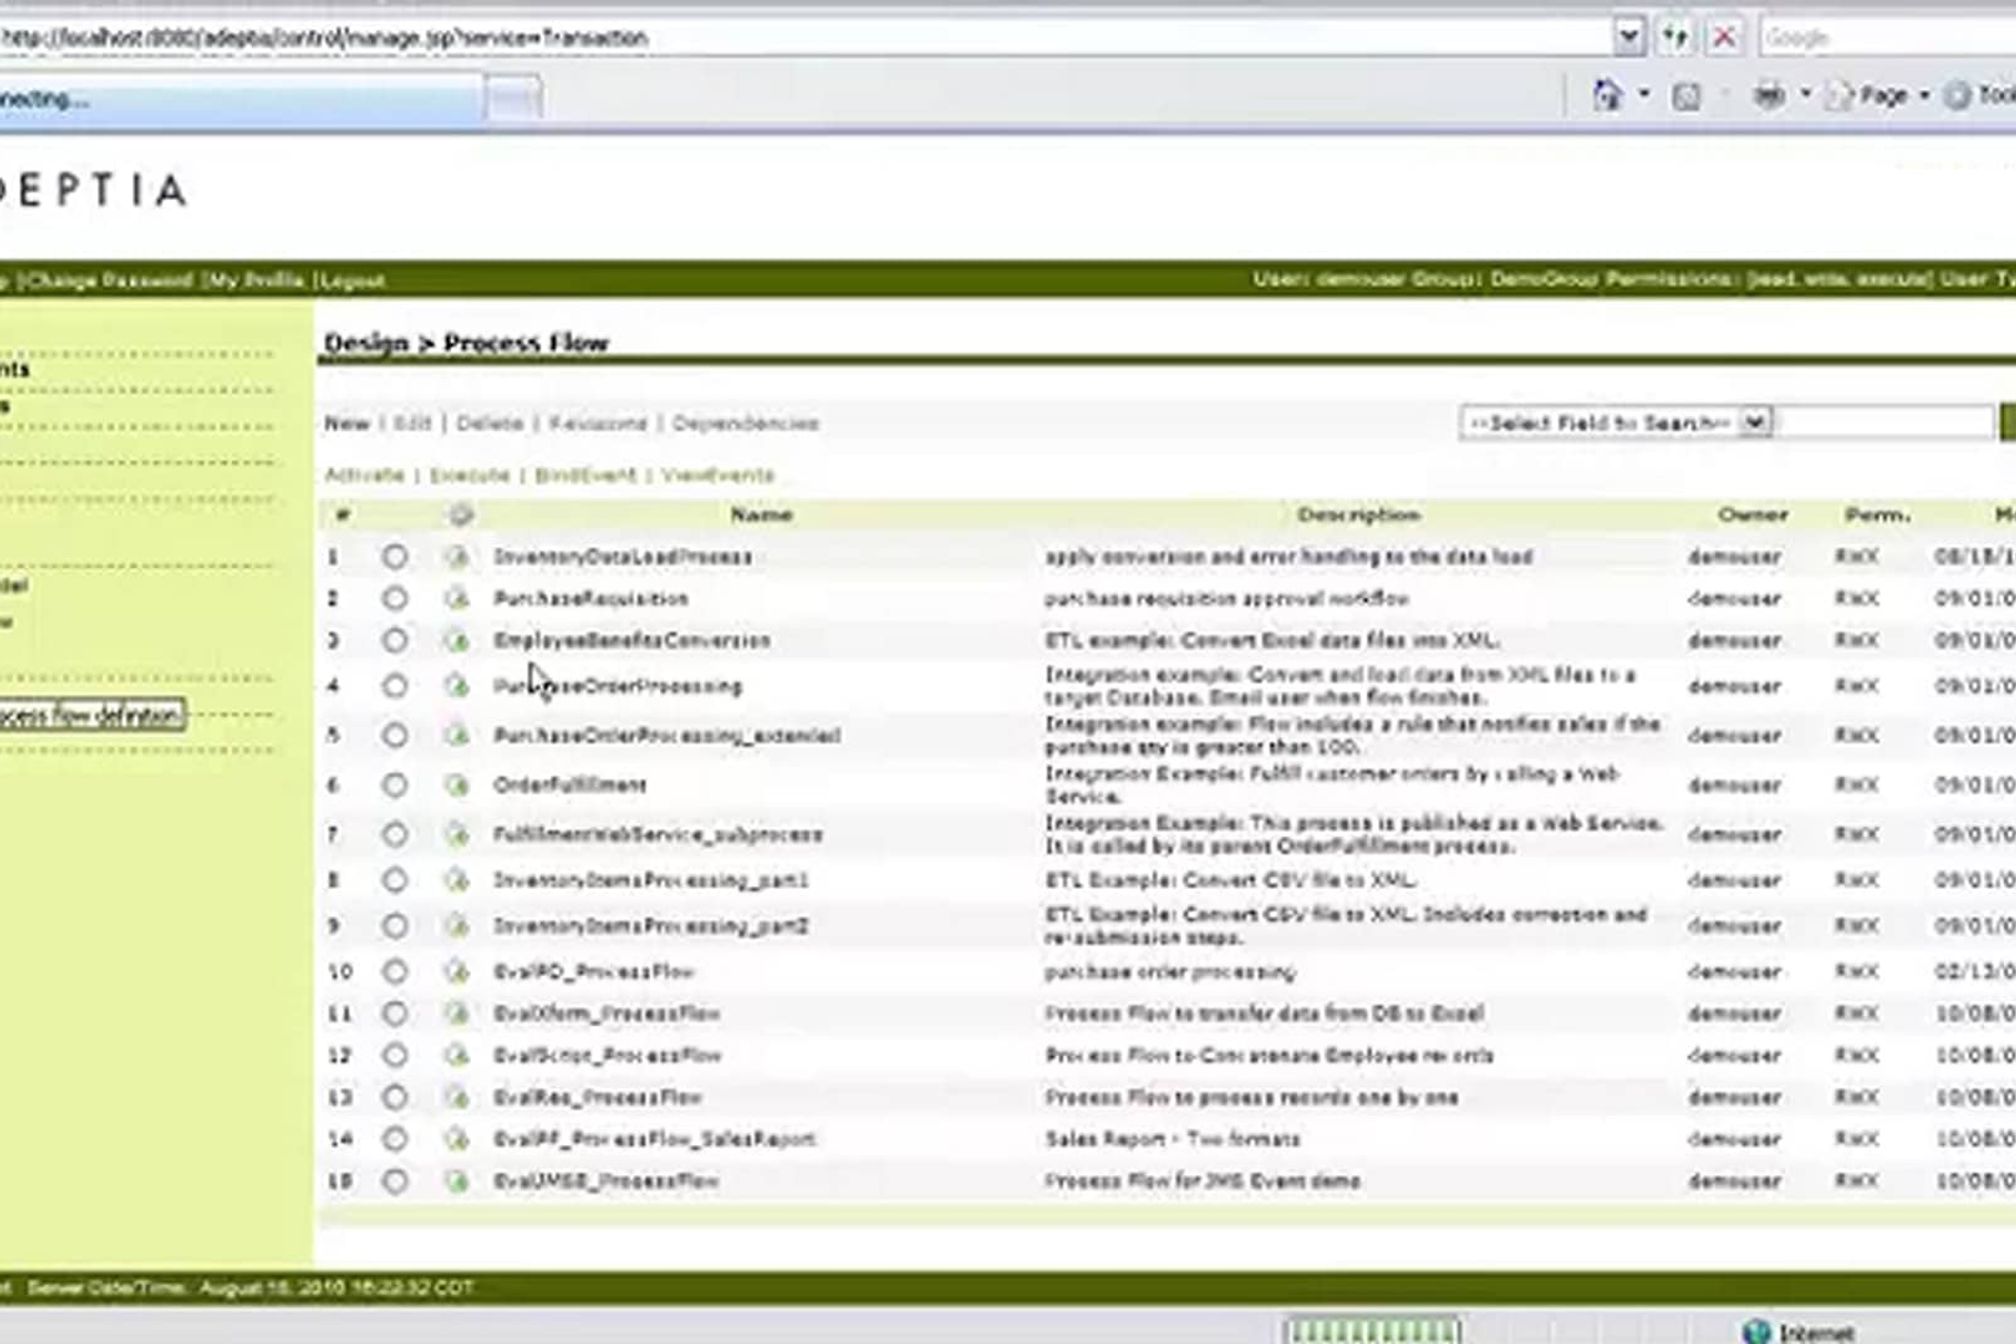The image size is (2016, 1344).
Task: Click the Dependencies menu item
Action: [745, 423]
